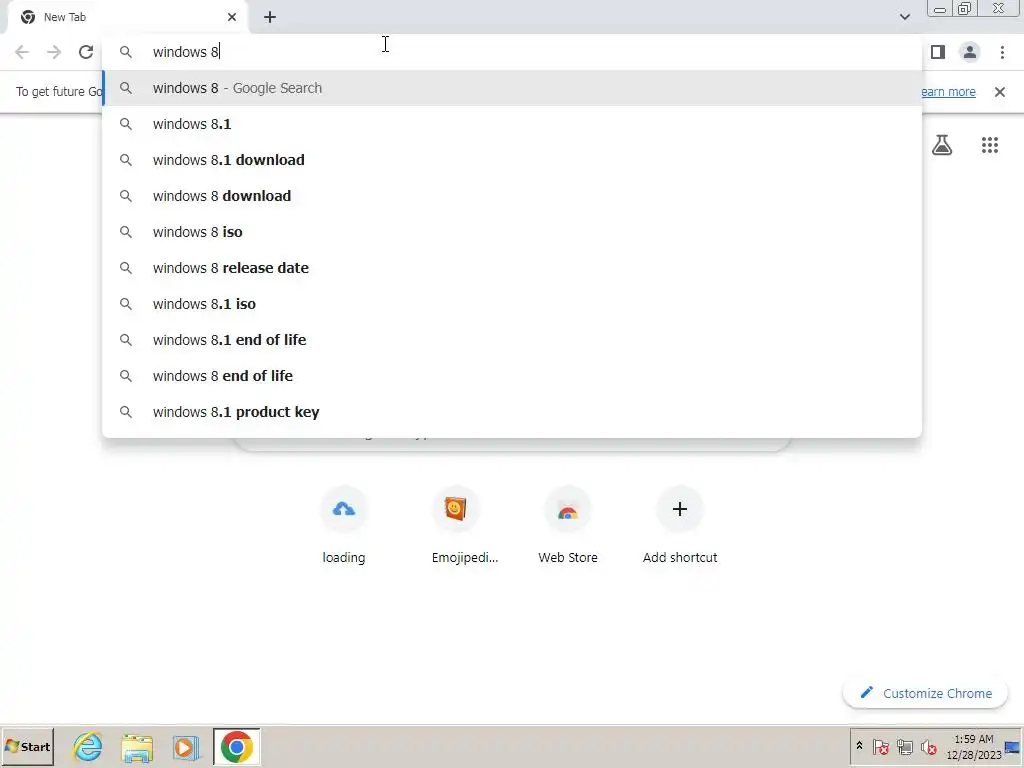Viewport: 1024px width, 768px height.
Task: Pick the windows 8.1 product key suggestion
Action: point(512,412)
